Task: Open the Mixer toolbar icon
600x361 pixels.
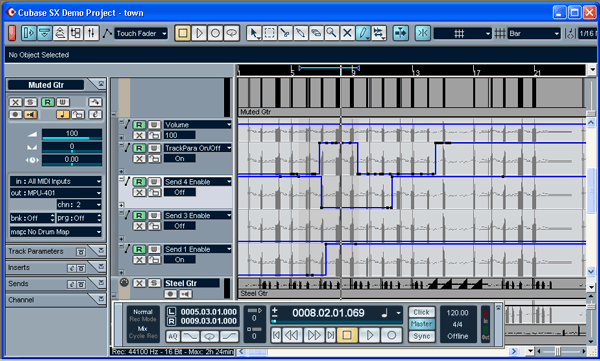Action: click(x=91, y=33)
